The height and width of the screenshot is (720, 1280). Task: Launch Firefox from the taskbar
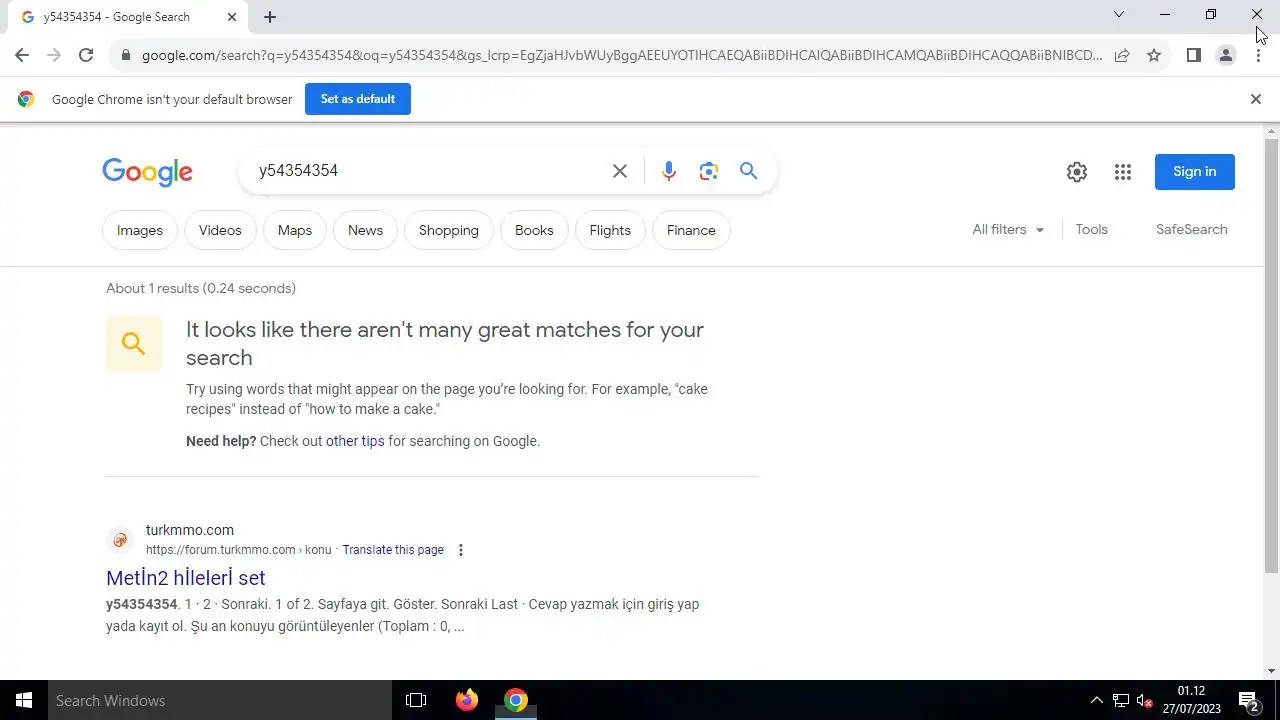466,700
